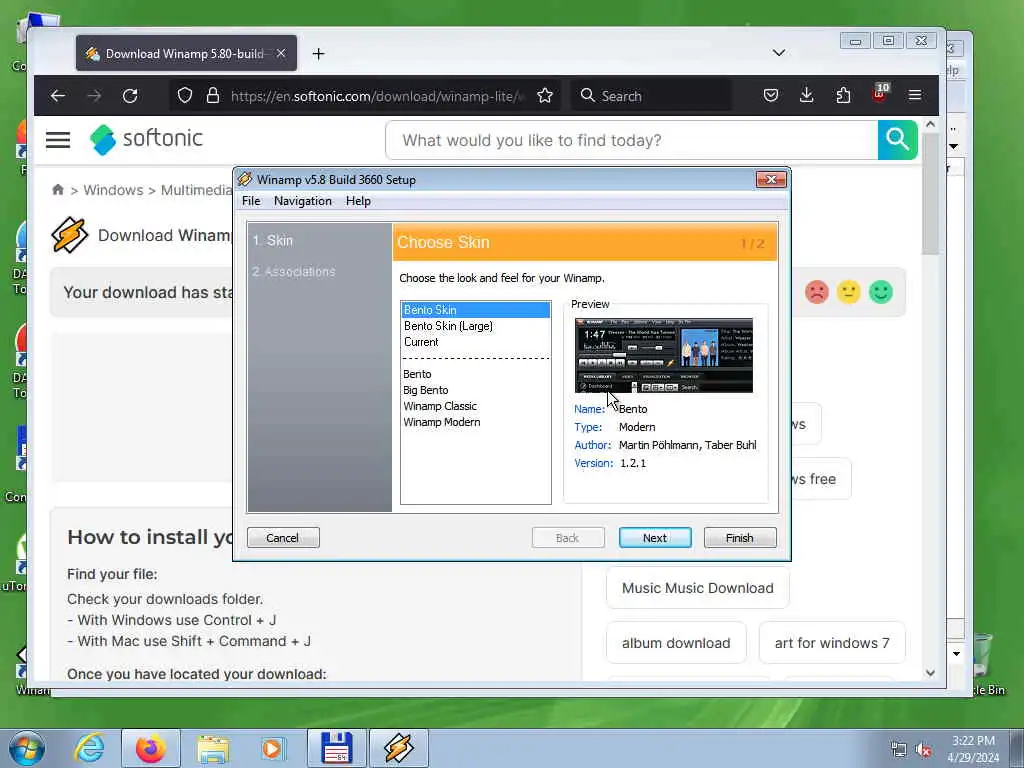Screen dimensions: 1024x768
Task: Select step 1. Skin in sidebar
Action: tap(273, 240)
